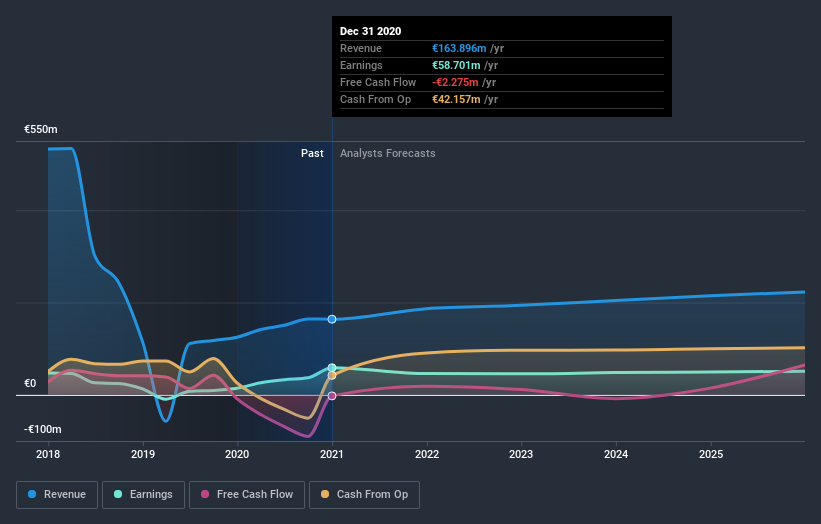The width and height of the screenshot is (821, 524).
Task: Click the €0 y-axis label
Action: tap(30, 383)
